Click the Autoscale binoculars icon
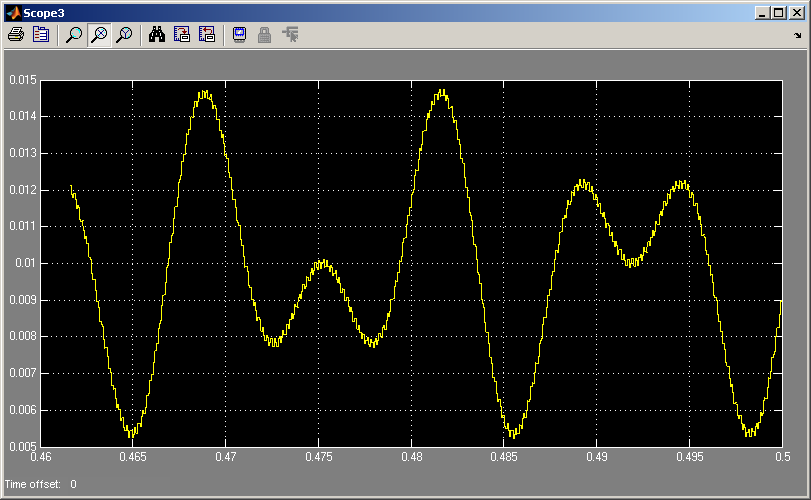This screenshot has height=500, width=811. click(x=157, y=35)
